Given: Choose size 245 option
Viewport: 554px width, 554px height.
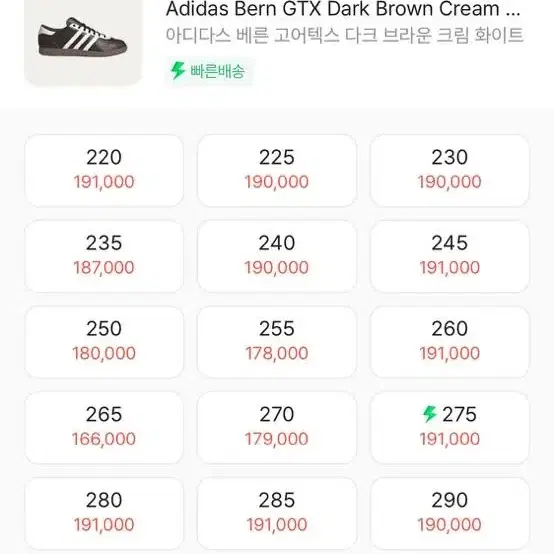Looking at the screenshot, I should pos(449,256).
